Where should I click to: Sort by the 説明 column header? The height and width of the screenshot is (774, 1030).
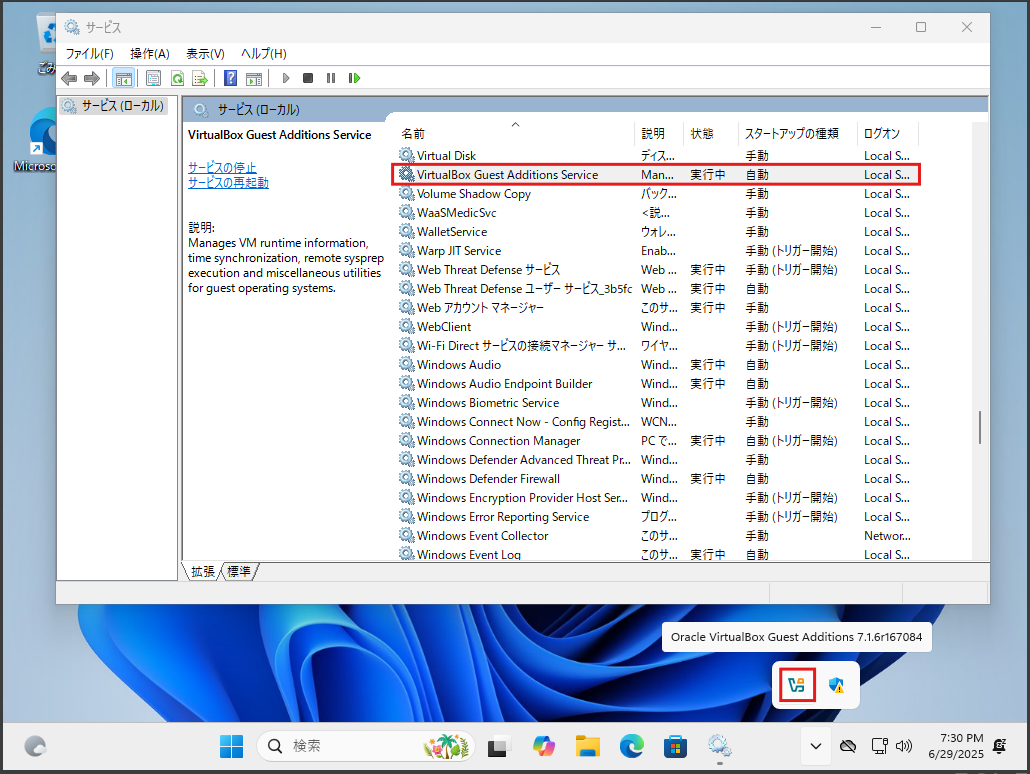click(x=659, y=133)
